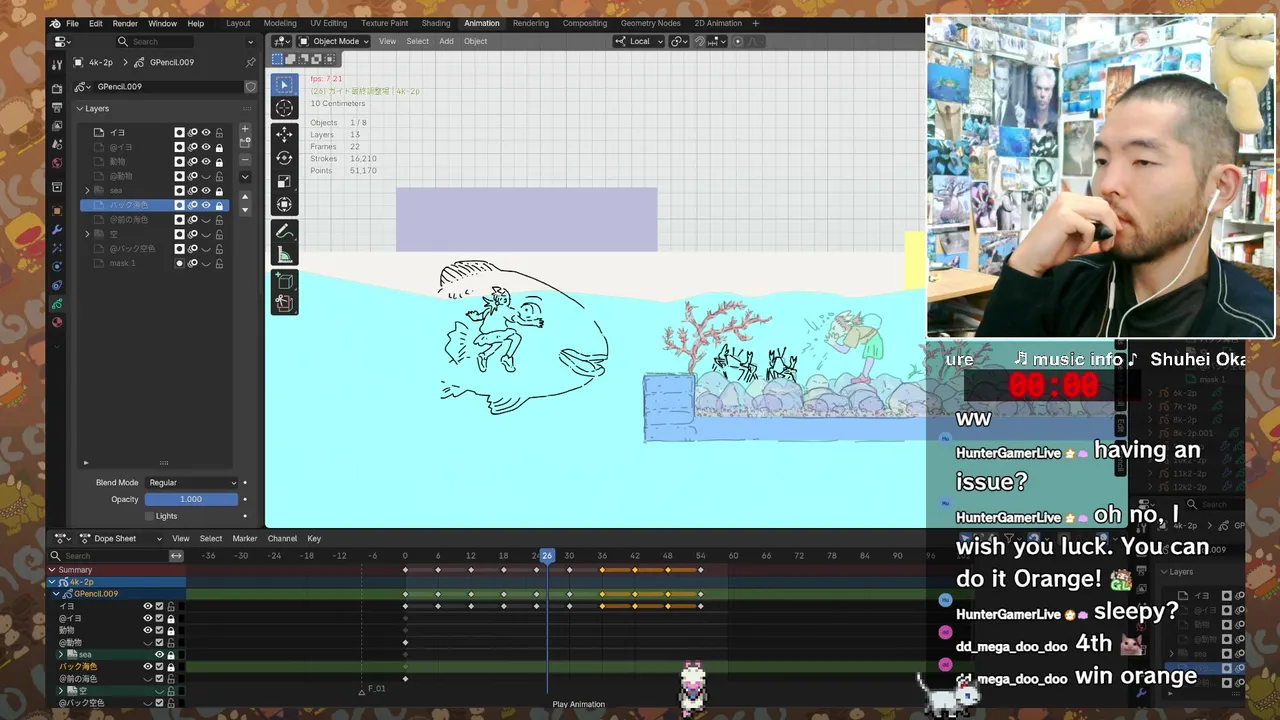The width and height of the screenshot is (1280, 720).
Task: Toggle the fake user shield for GPencil.009
Action: pos(250,87)
